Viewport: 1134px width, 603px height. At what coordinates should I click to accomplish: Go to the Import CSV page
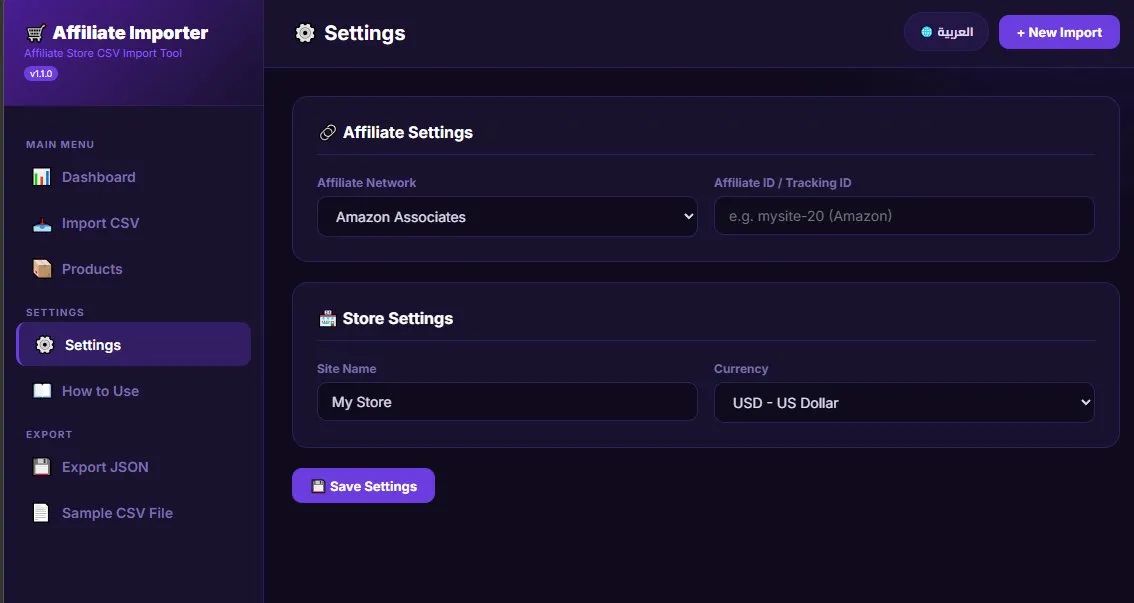pos(100,223)
